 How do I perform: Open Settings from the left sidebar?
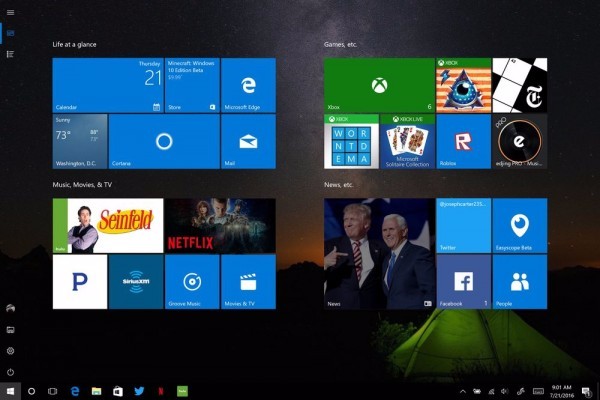10,350
